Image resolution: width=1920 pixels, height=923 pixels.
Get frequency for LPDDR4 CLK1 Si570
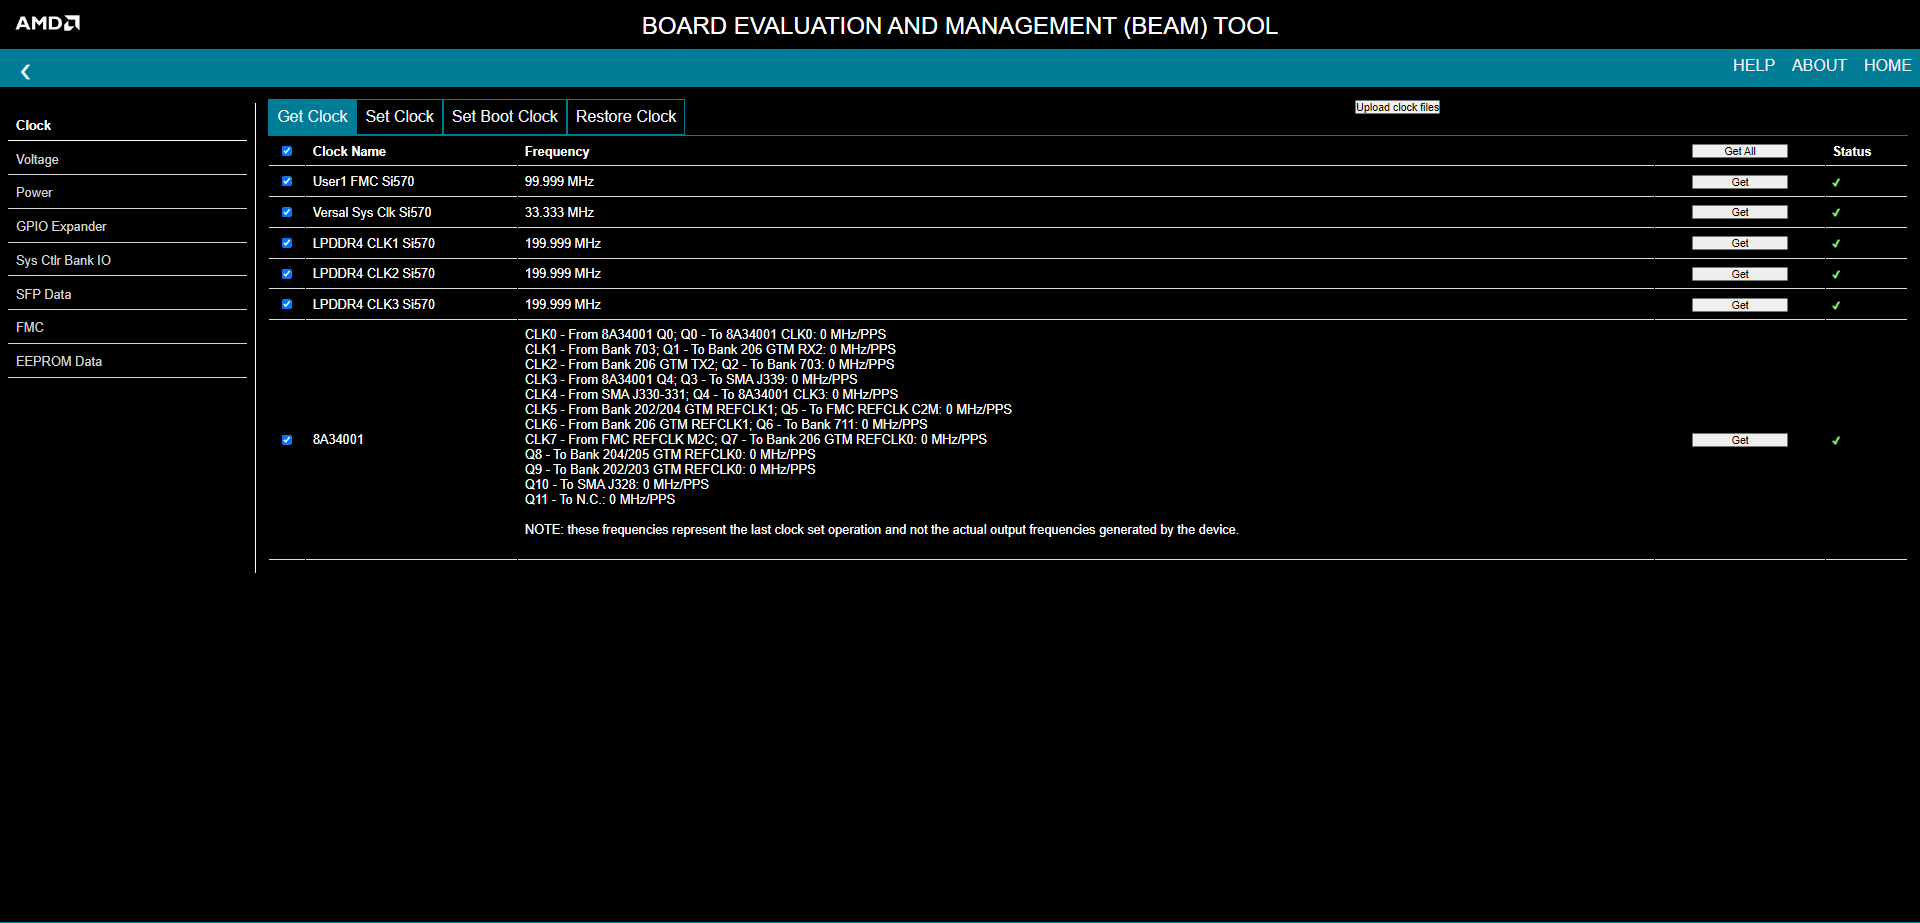point(1740,243)
